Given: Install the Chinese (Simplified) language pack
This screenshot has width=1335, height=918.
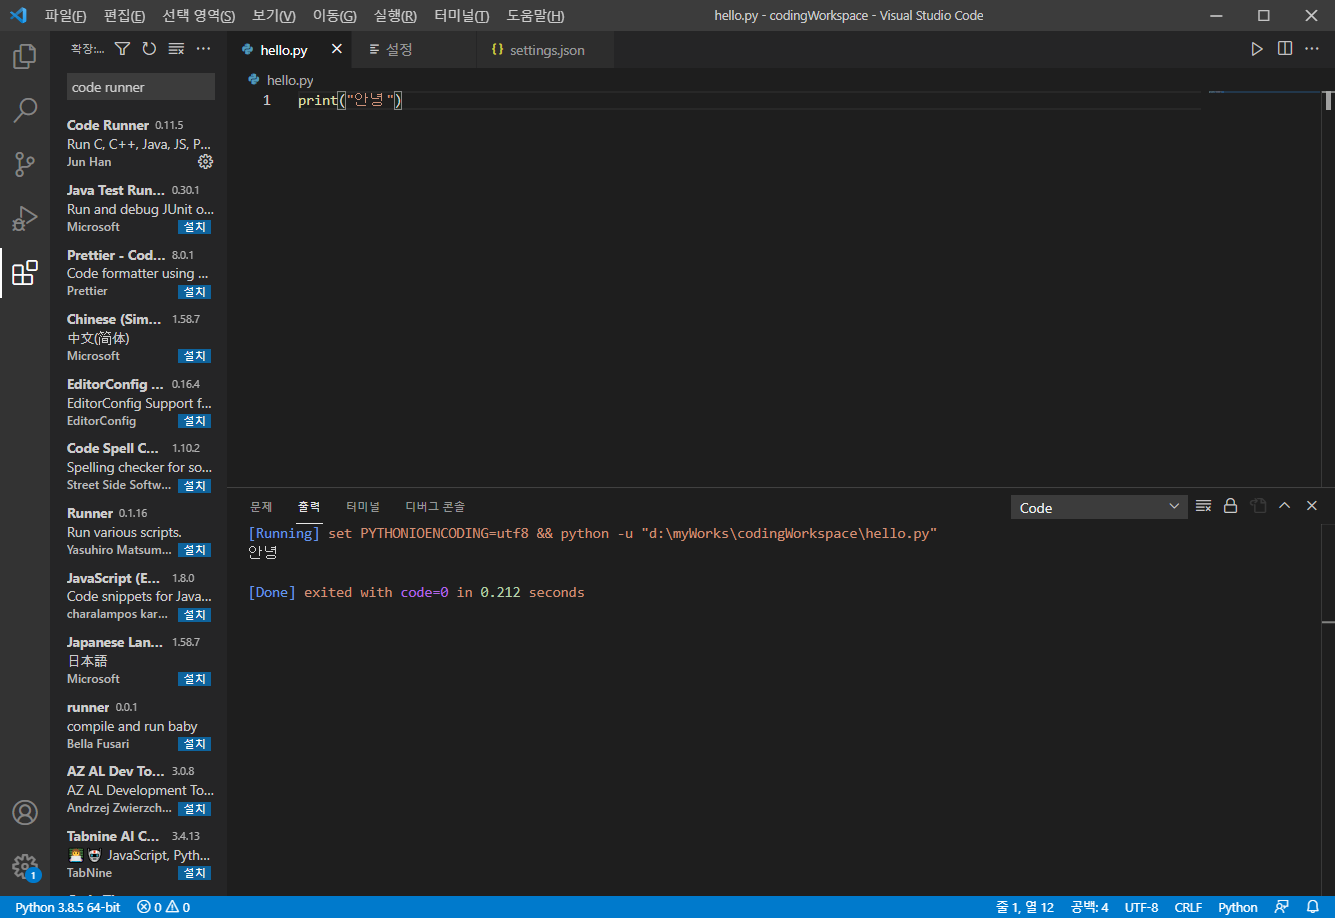Looking at the screenshot, I should click(x=194, y=356).
